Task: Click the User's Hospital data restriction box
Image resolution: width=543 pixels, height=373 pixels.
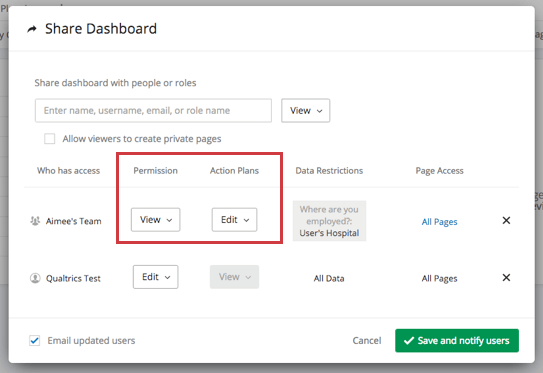Action: (329, 221)
